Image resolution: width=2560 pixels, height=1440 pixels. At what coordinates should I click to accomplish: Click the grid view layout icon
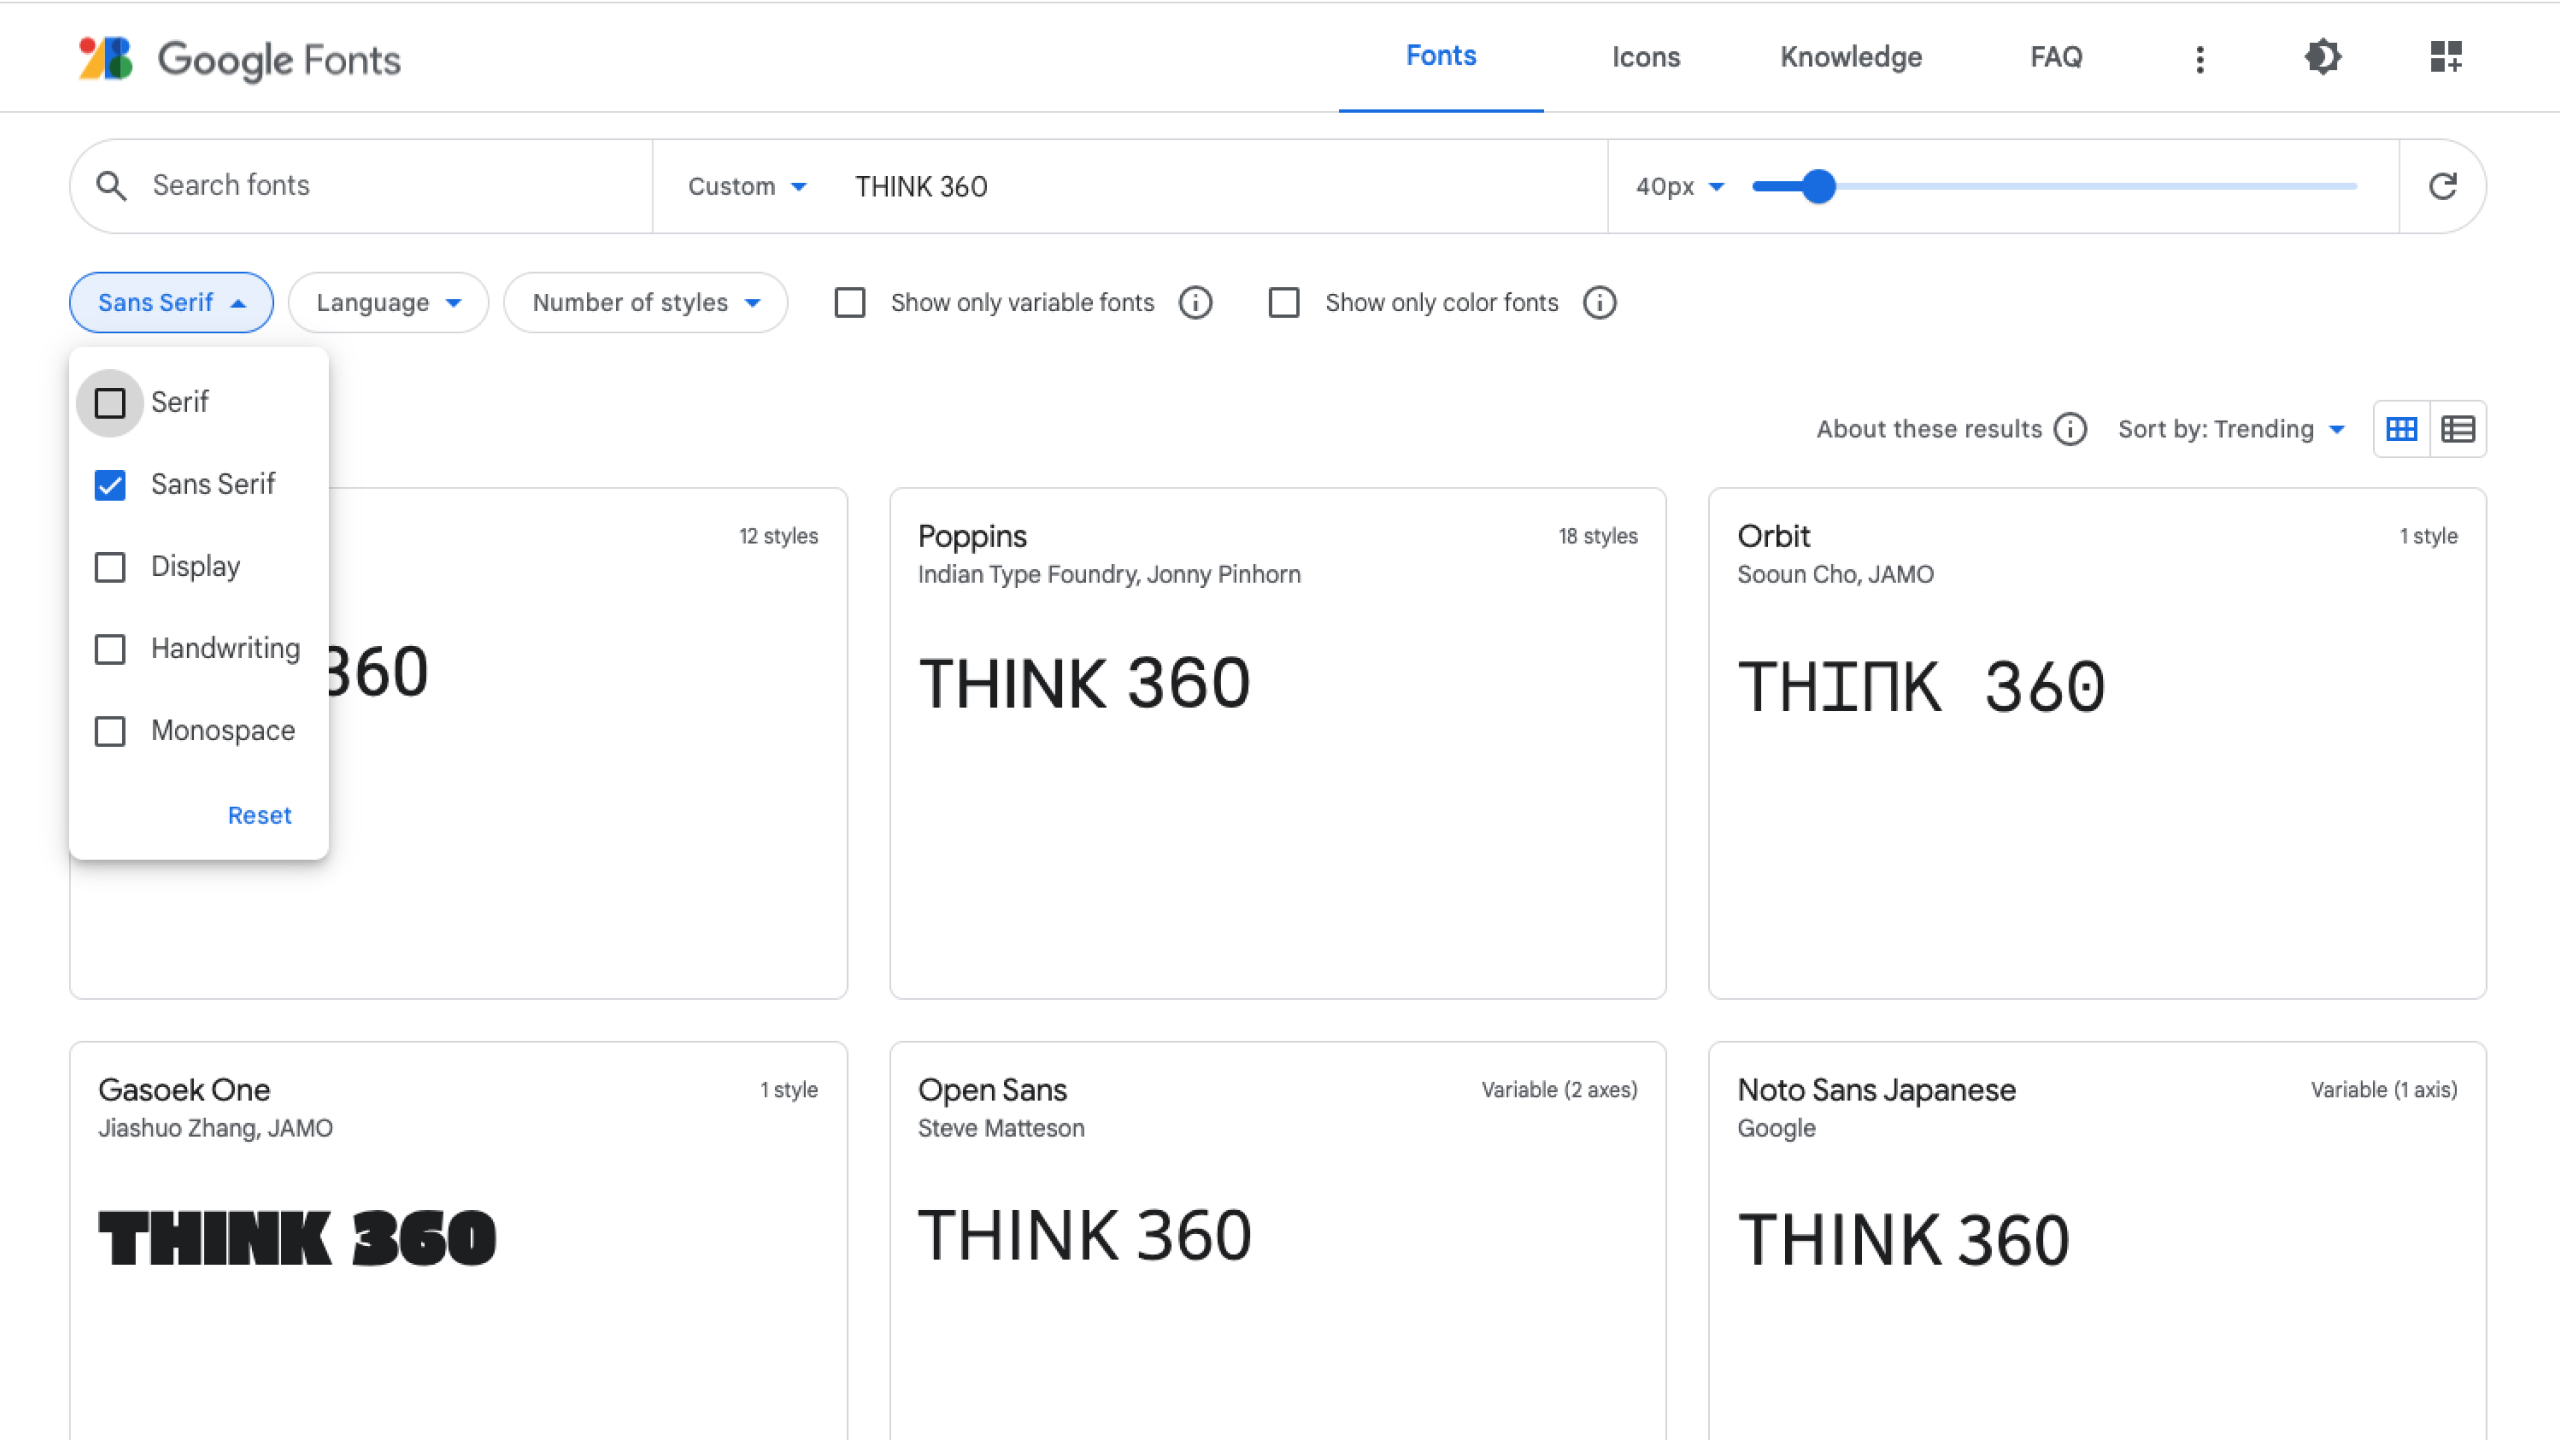[x=2402, y=429]
